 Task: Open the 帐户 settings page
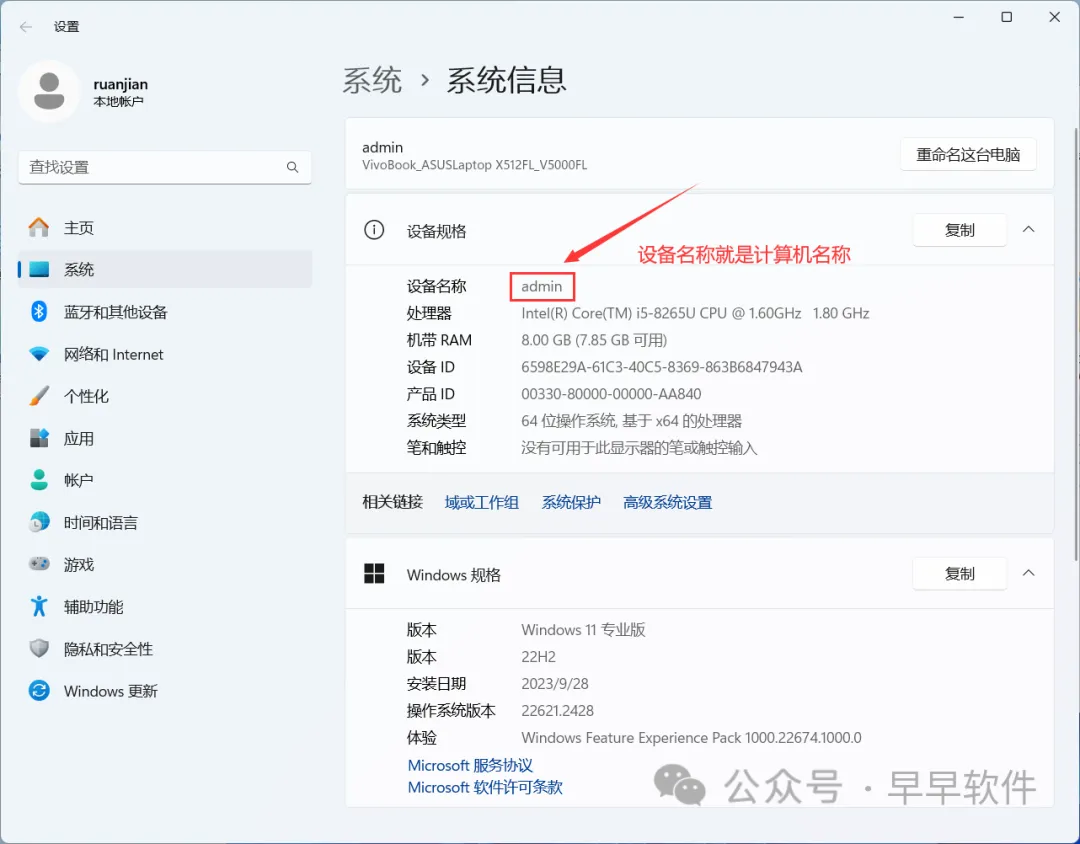point(165,480)
